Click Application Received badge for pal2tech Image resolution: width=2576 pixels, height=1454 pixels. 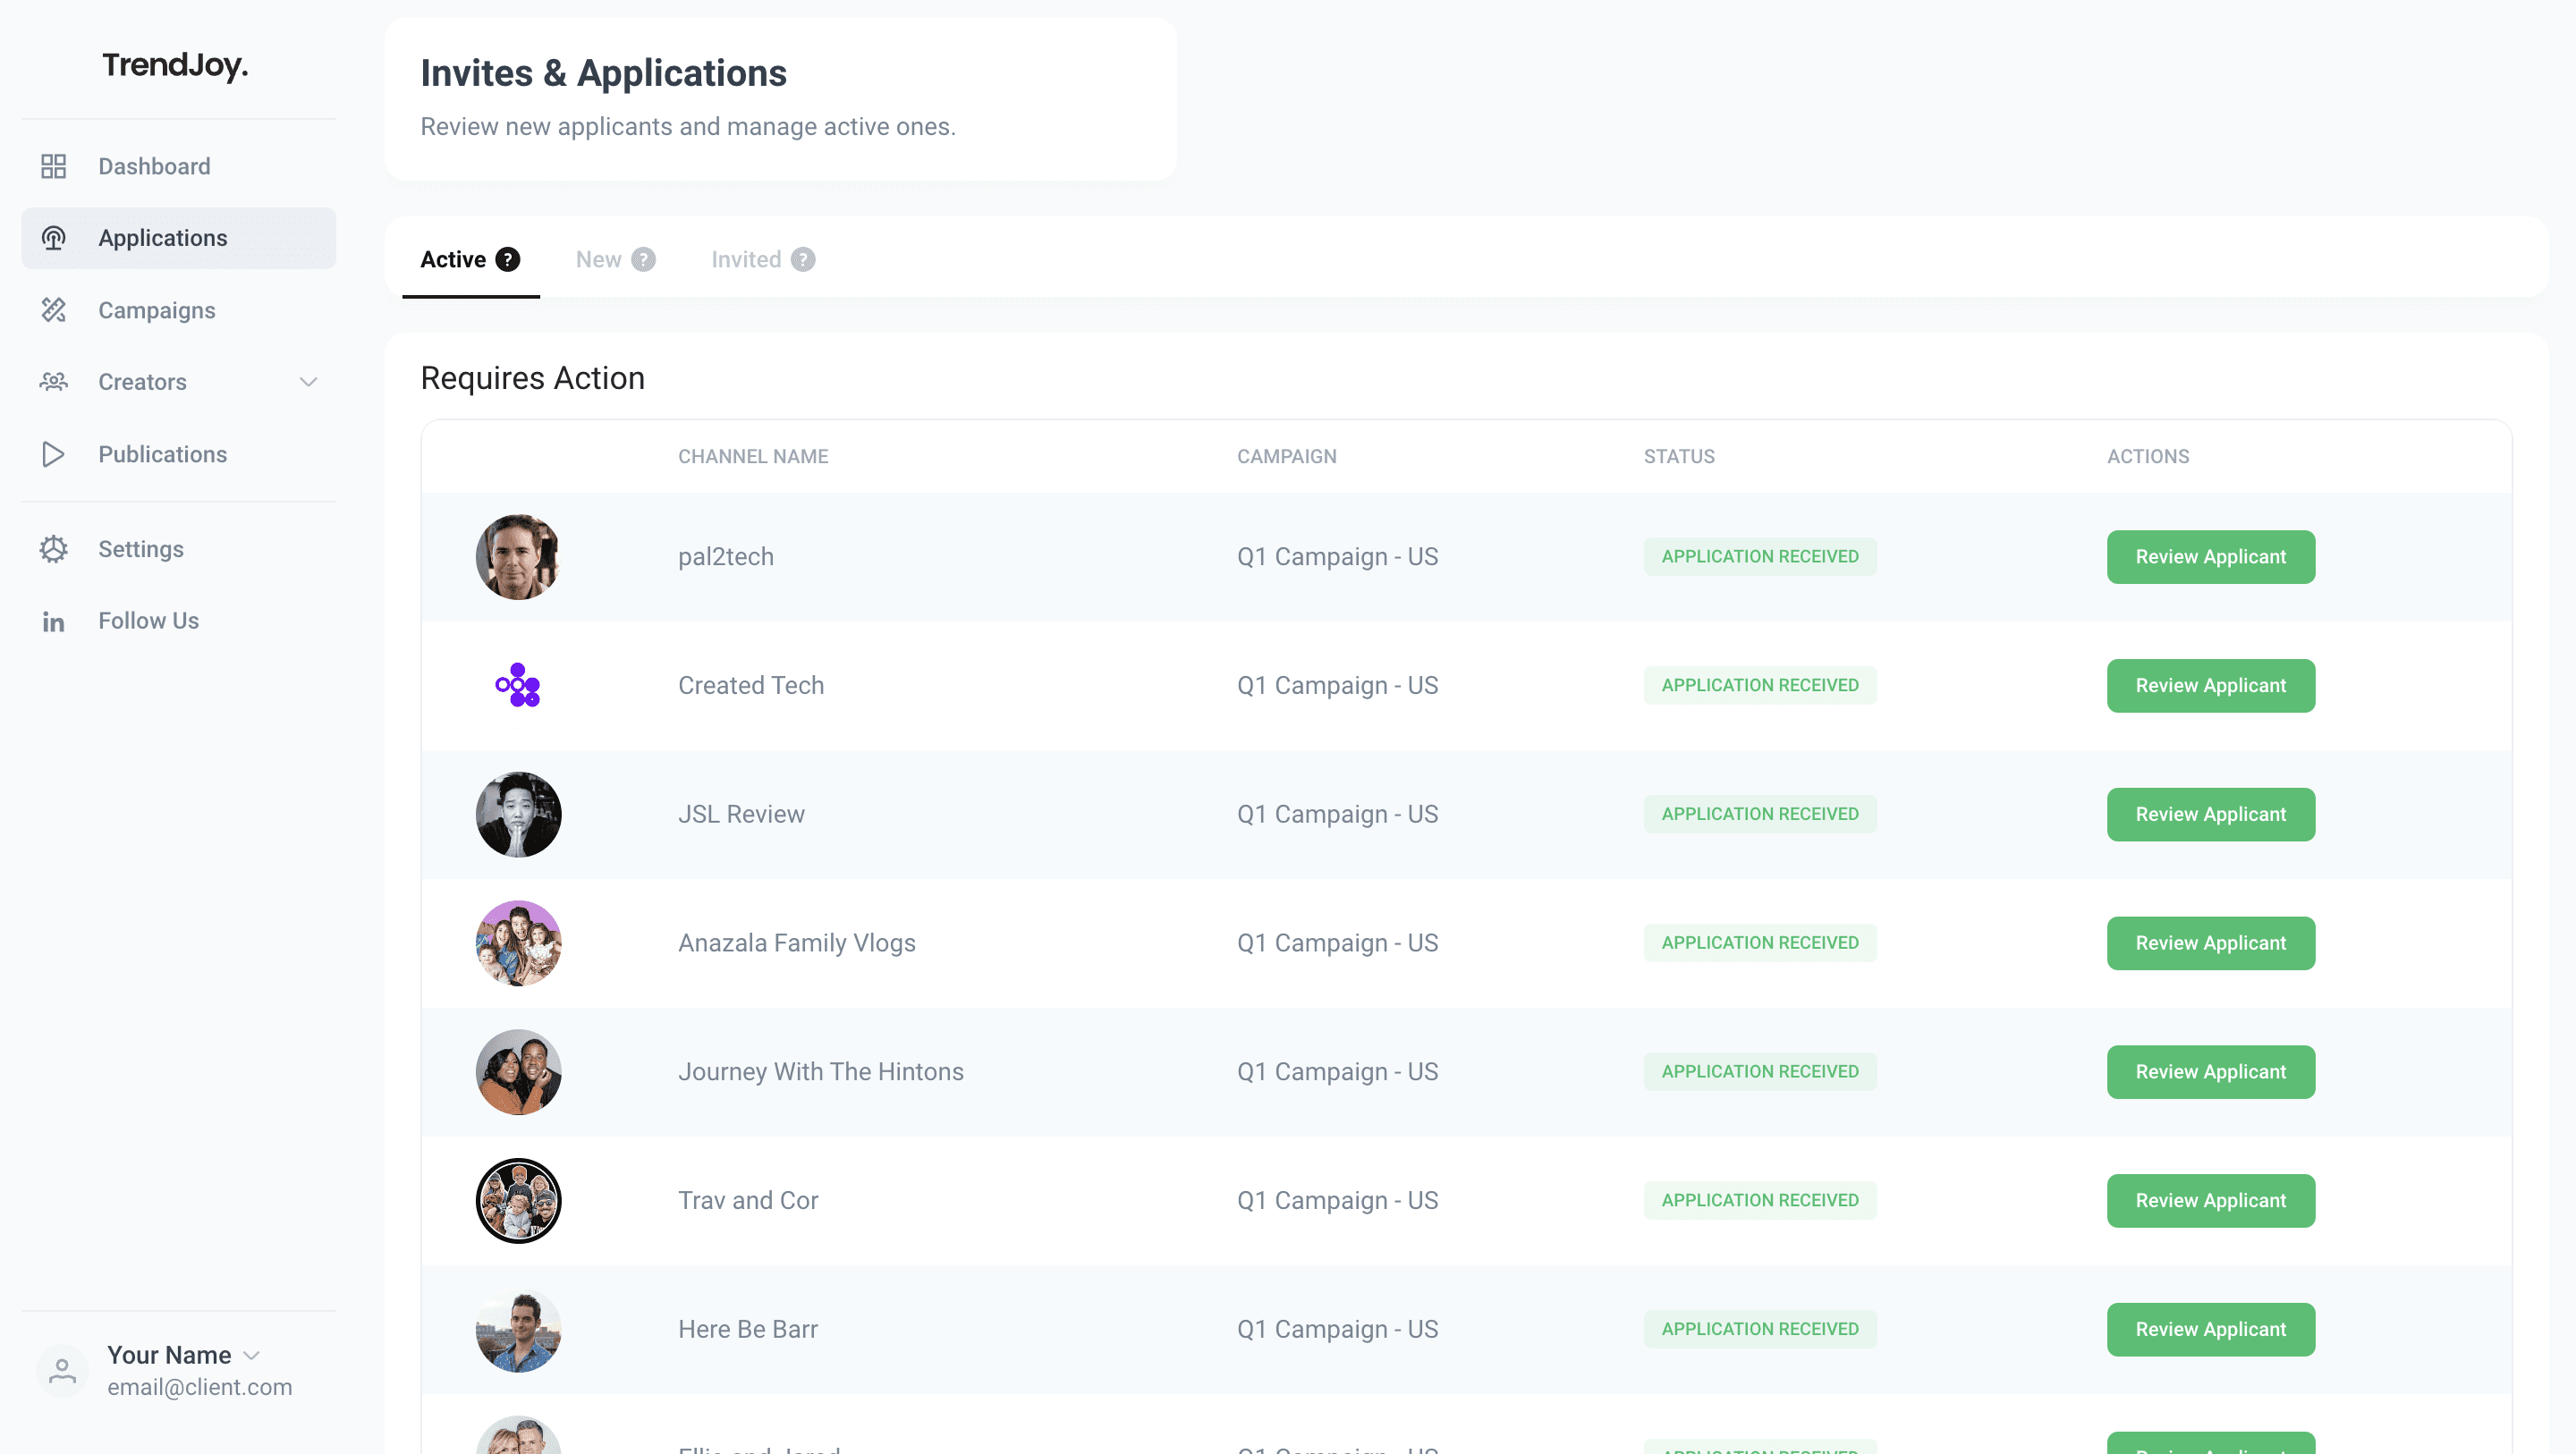(1760, 557)
